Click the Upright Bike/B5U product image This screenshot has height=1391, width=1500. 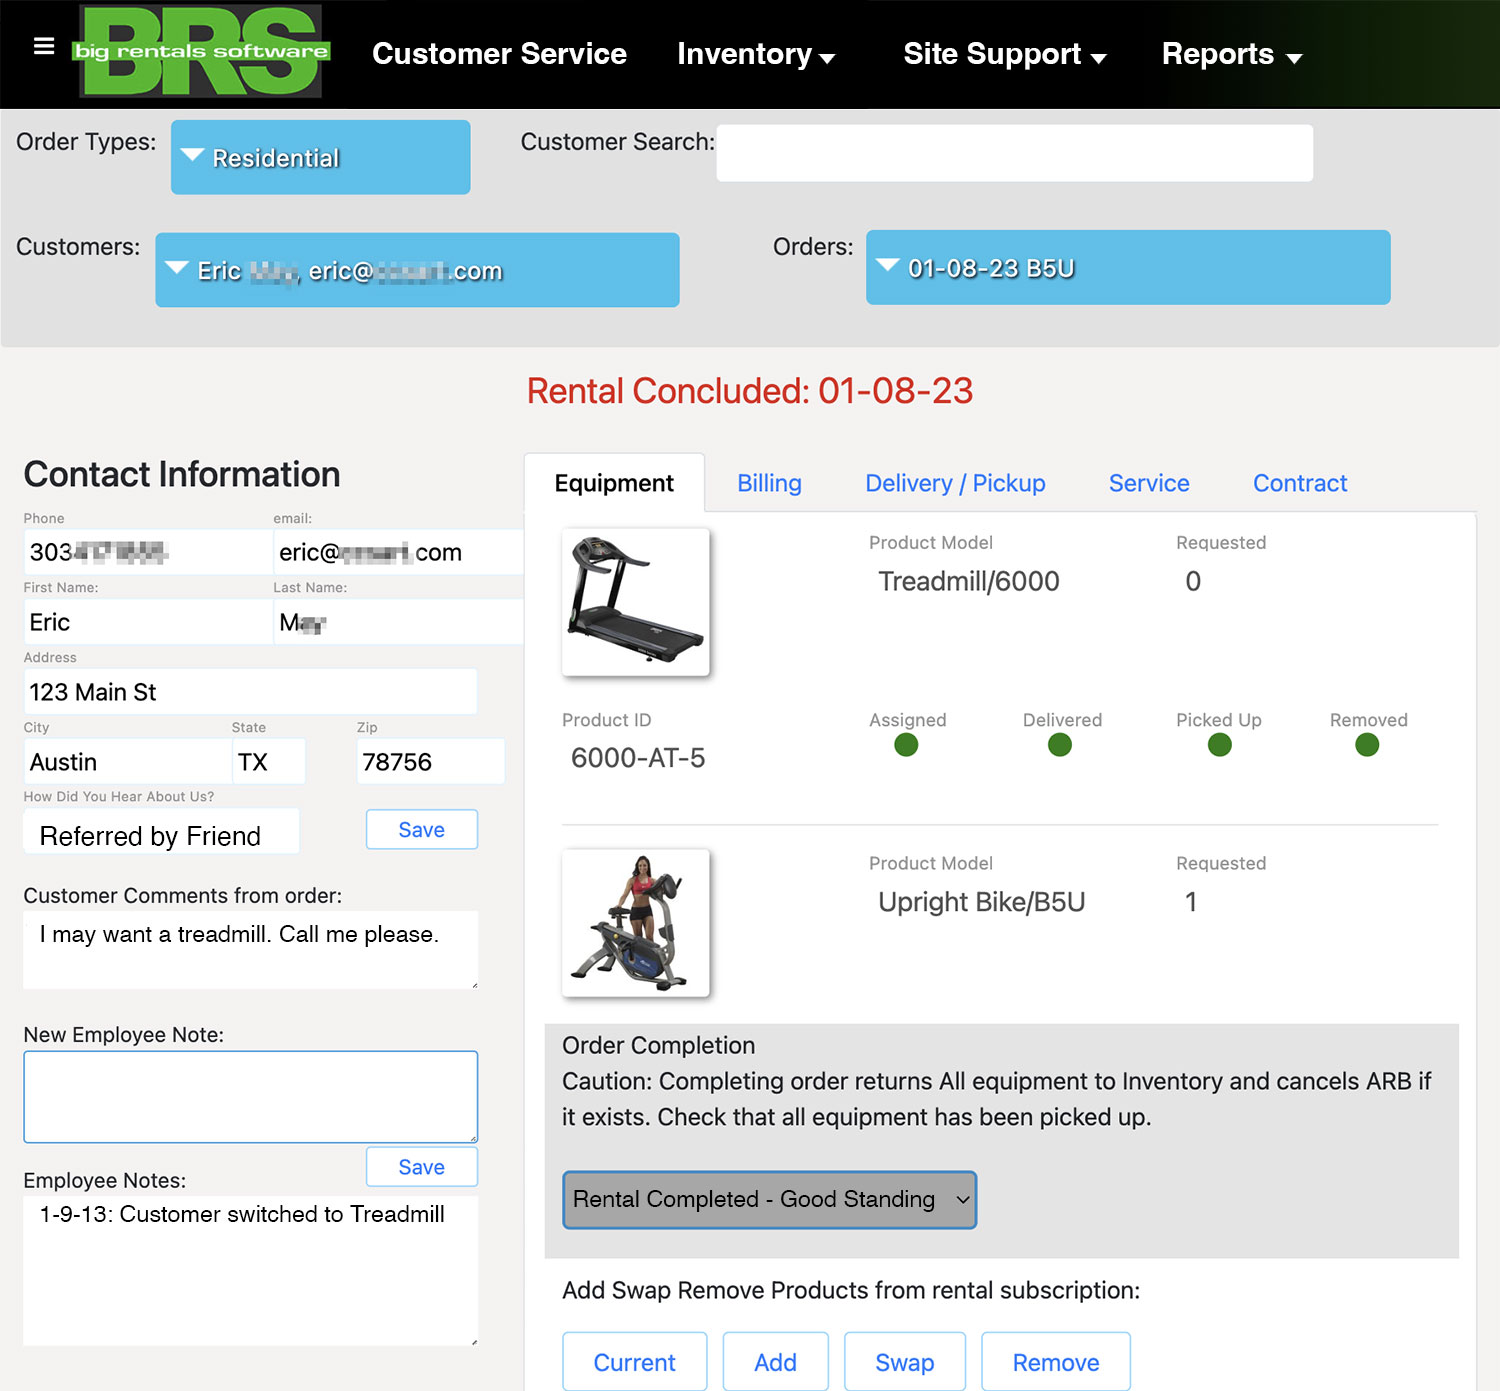[636, 923]
